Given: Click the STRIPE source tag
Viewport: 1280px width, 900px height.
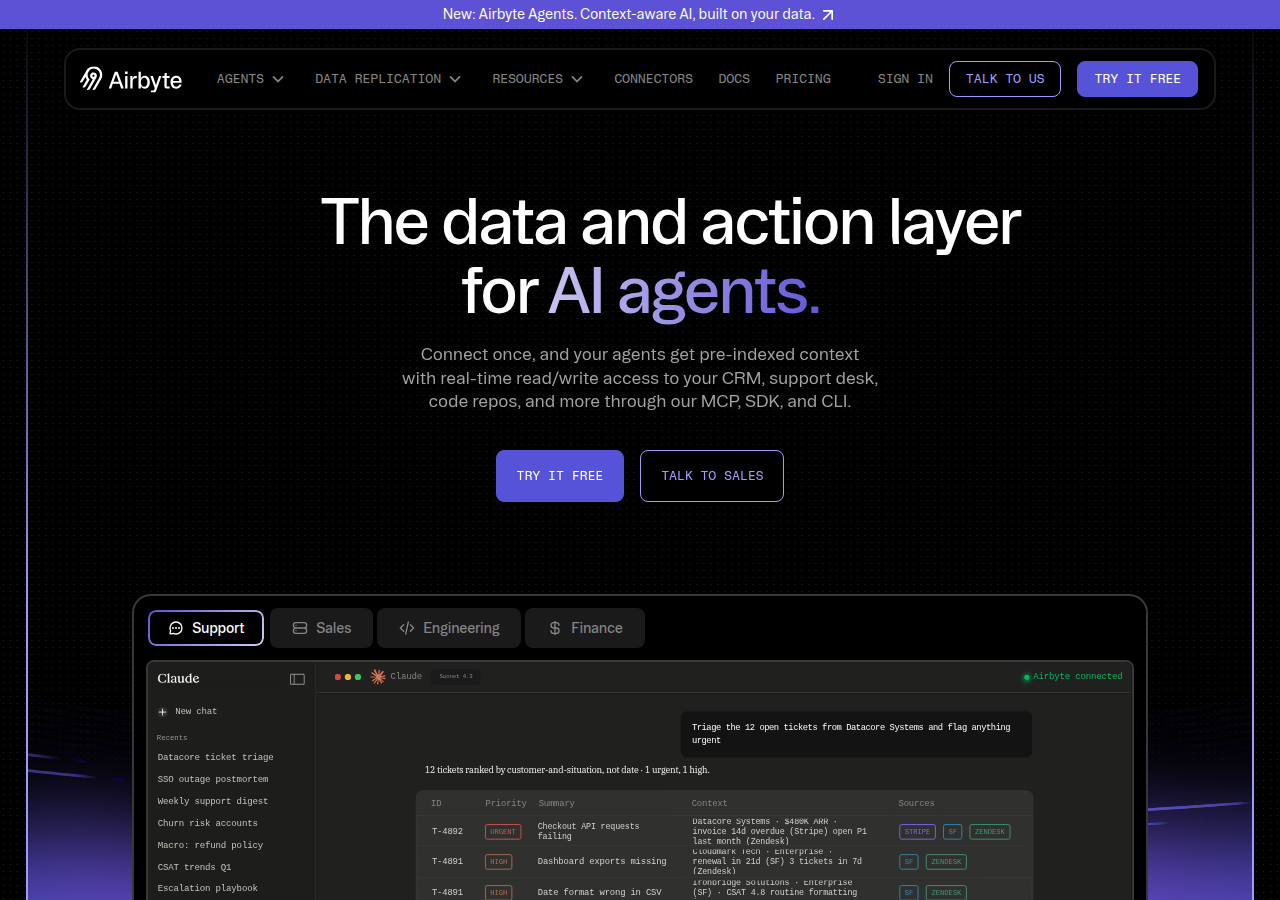Looking at the screenshot, I should [x=917, y=832].
